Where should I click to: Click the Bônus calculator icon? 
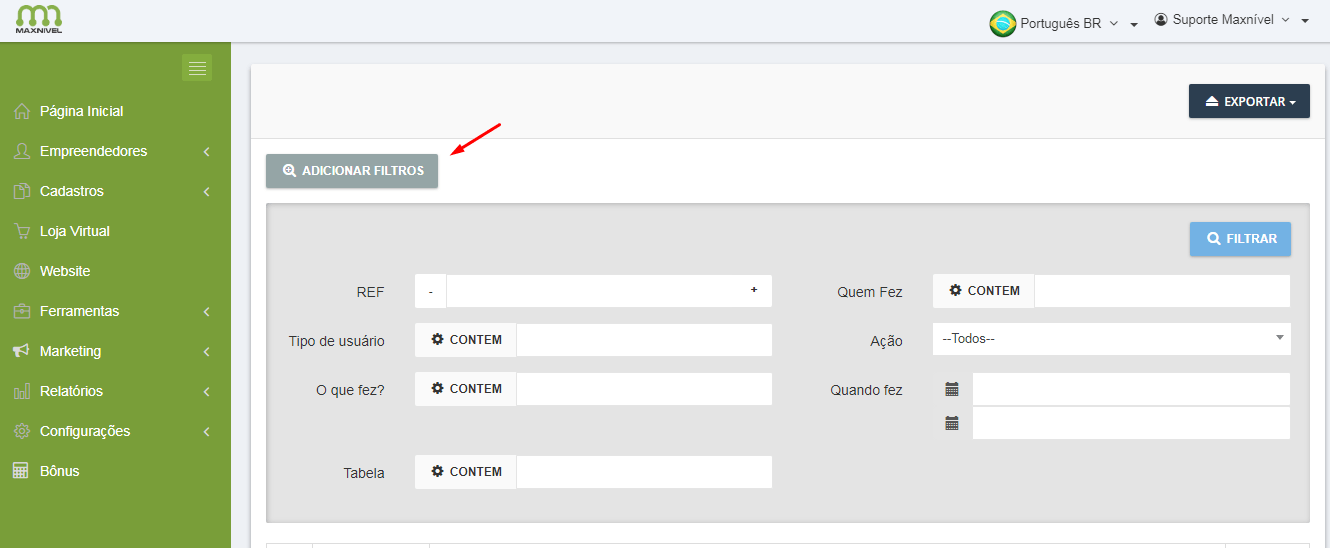21,471
